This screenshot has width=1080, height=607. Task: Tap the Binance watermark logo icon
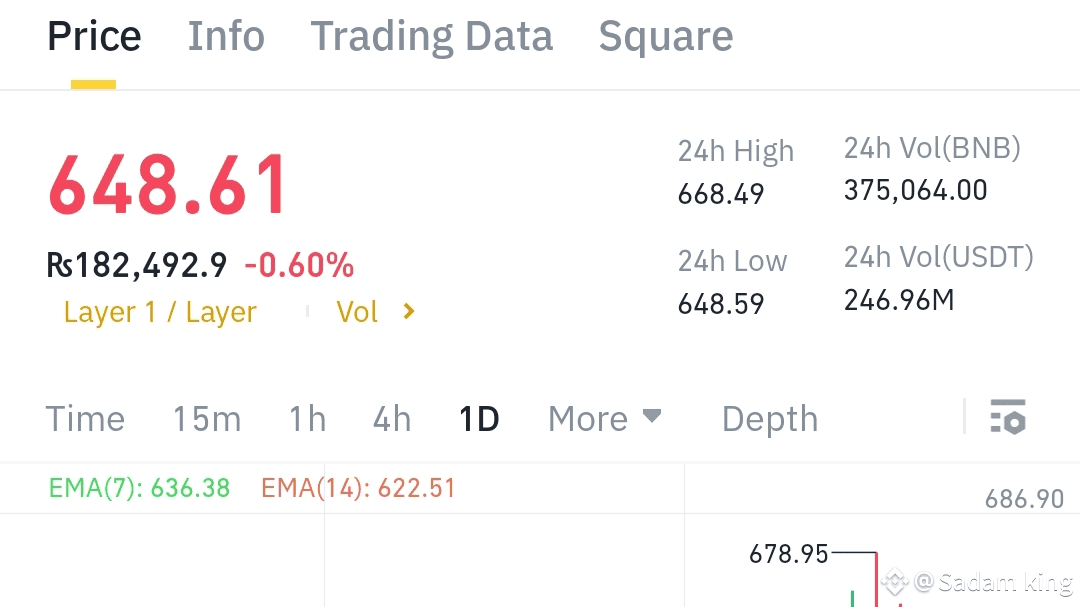point(895,581)
